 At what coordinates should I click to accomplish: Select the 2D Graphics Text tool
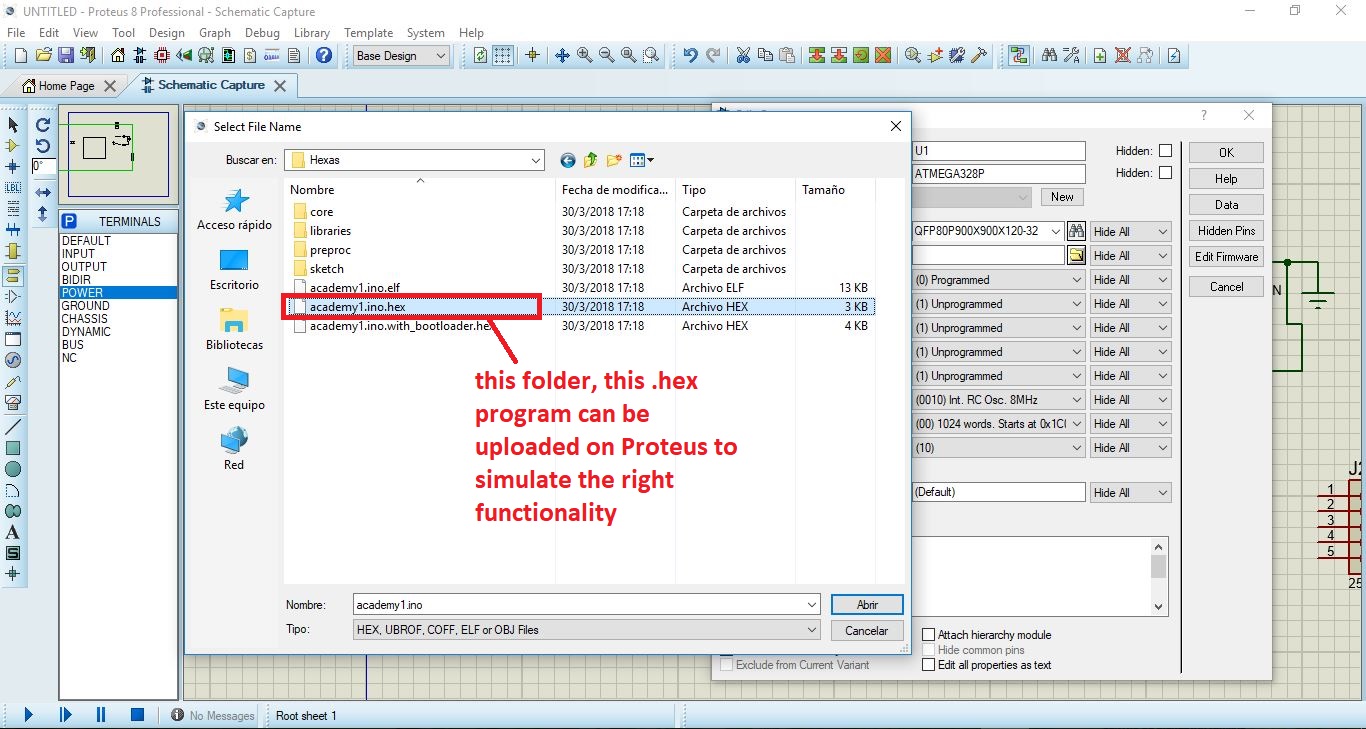(x=13, y=532)
